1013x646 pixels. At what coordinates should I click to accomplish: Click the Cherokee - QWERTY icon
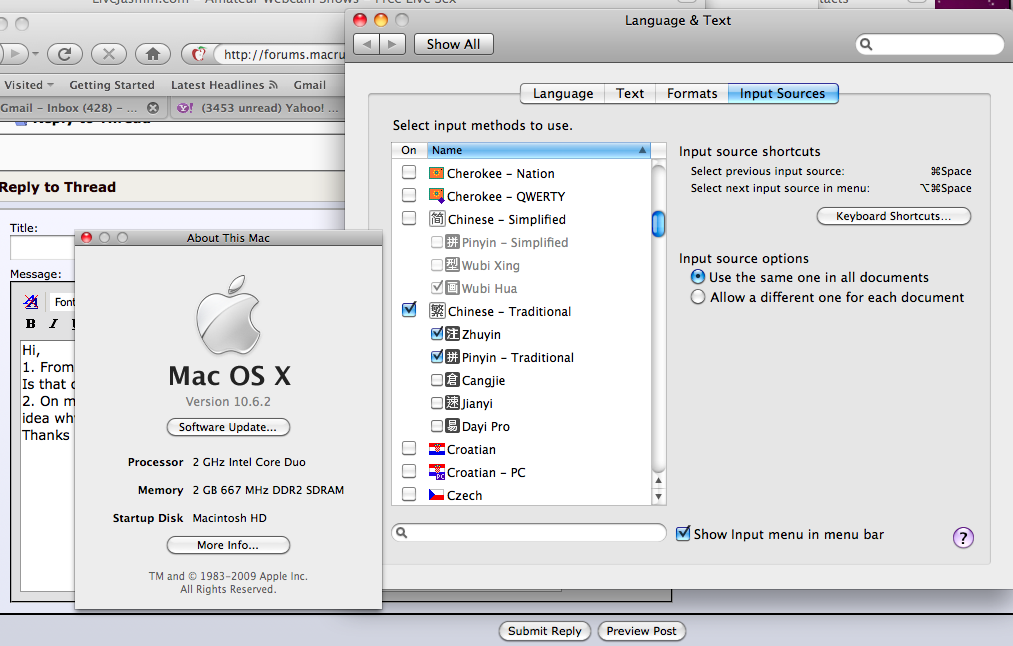pos(437,196)
